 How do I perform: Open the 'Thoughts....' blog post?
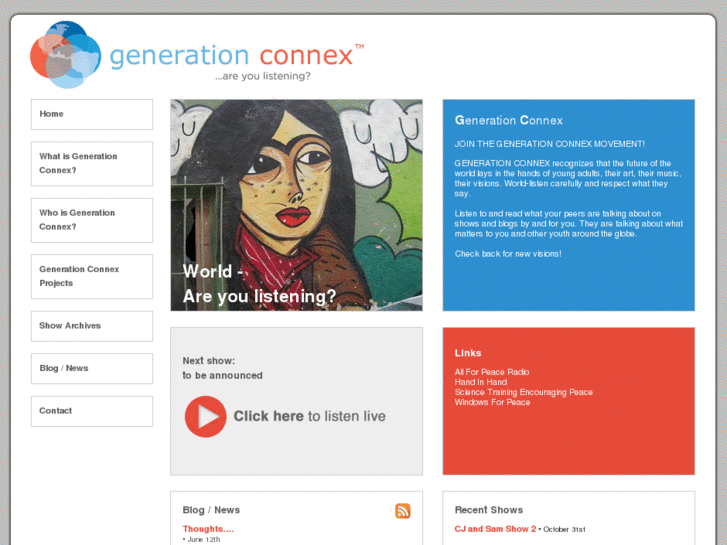pos(208,529)
